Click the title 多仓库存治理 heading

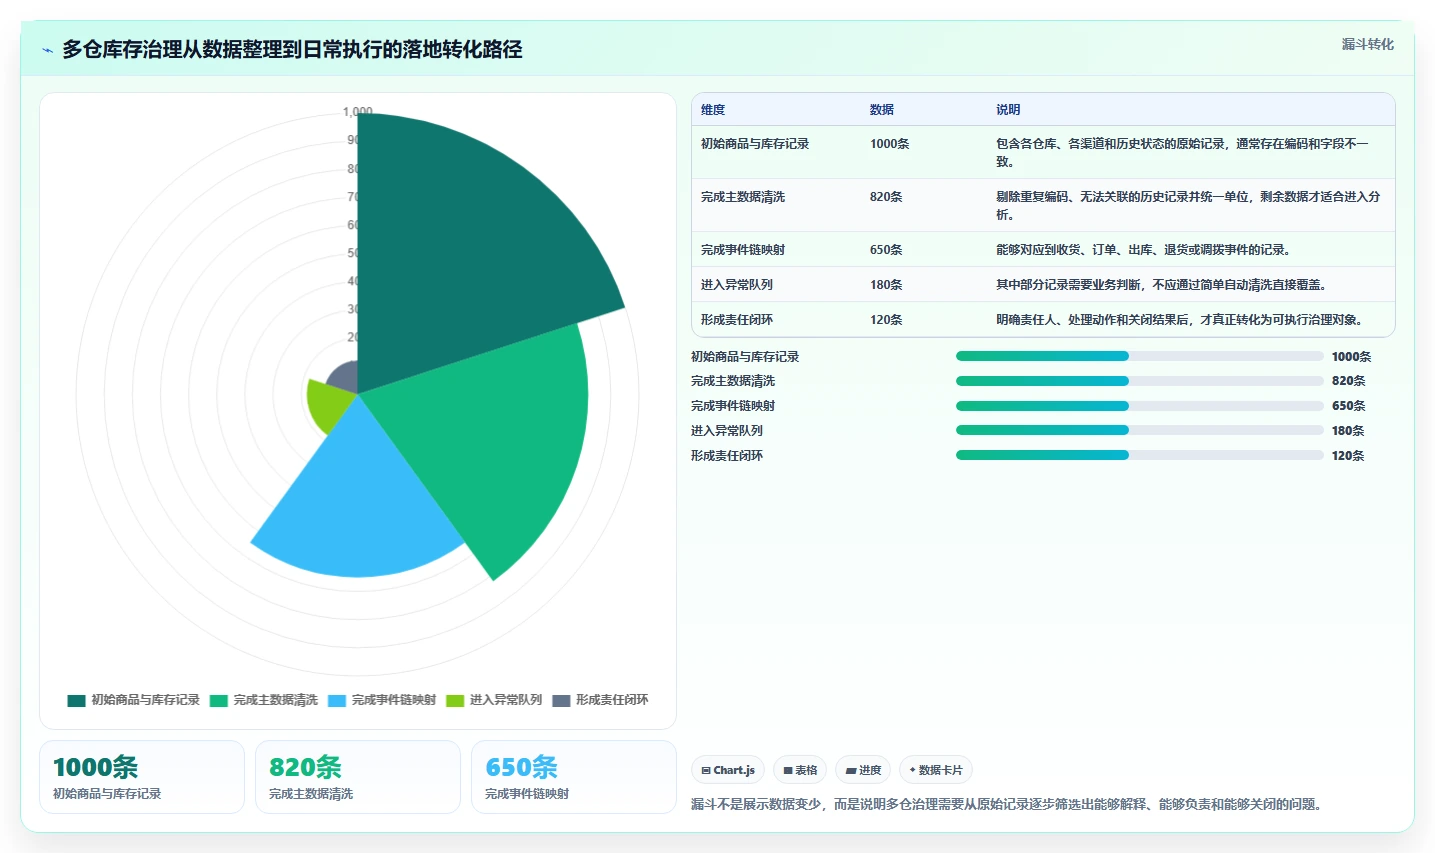click(x=292, y=50)
